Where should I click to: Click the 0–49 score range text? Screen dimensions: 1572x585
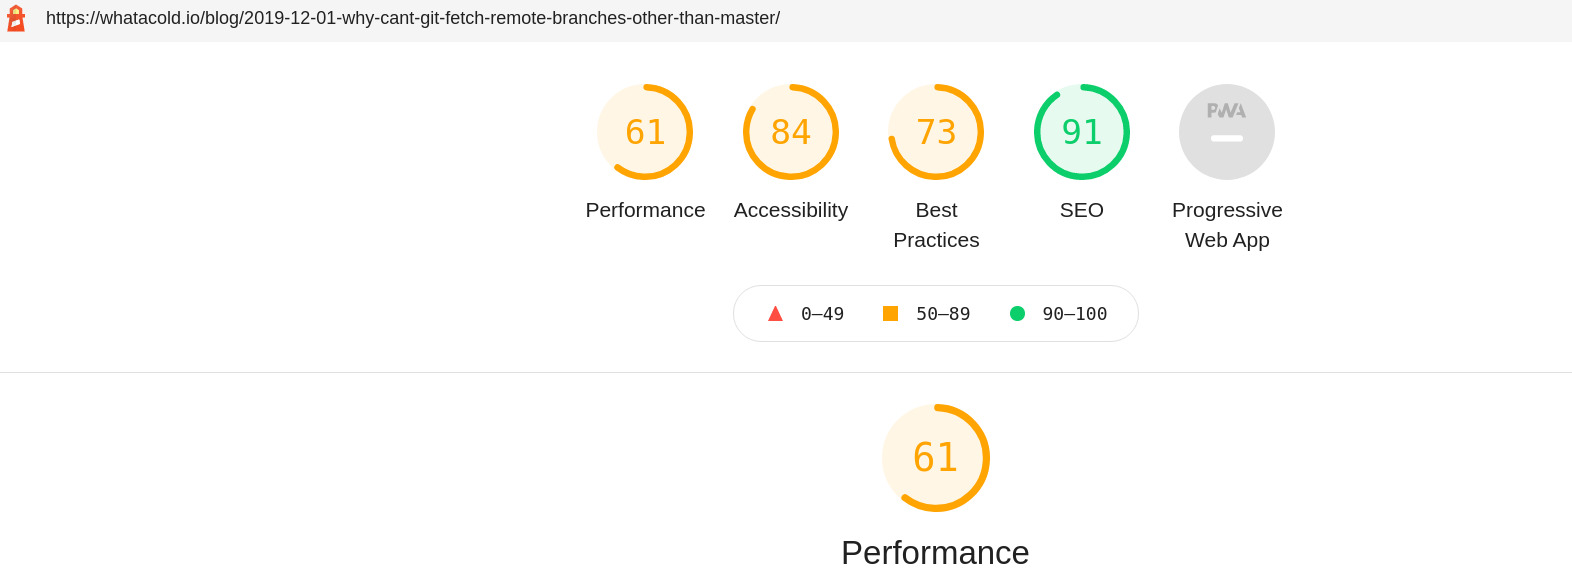click(822, 314)
